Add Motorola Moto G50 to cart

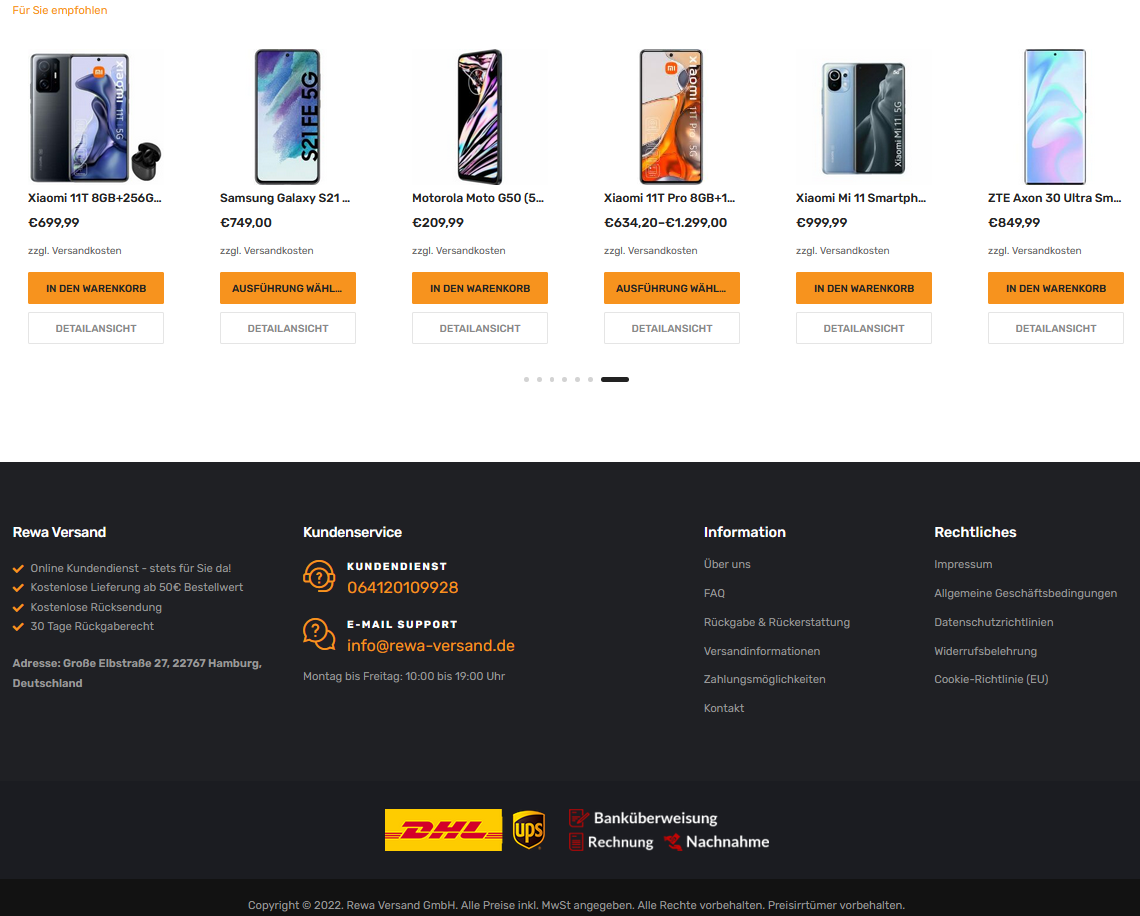point(480,288)
